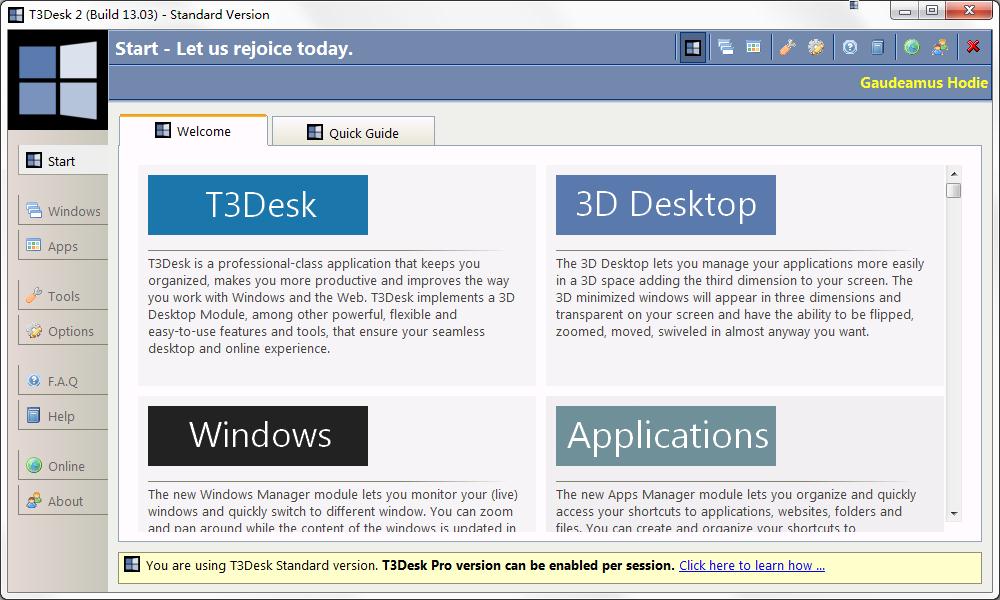
Task: Click the scroll down arrow of the Welcome panel
Action: tap(953, 513)
